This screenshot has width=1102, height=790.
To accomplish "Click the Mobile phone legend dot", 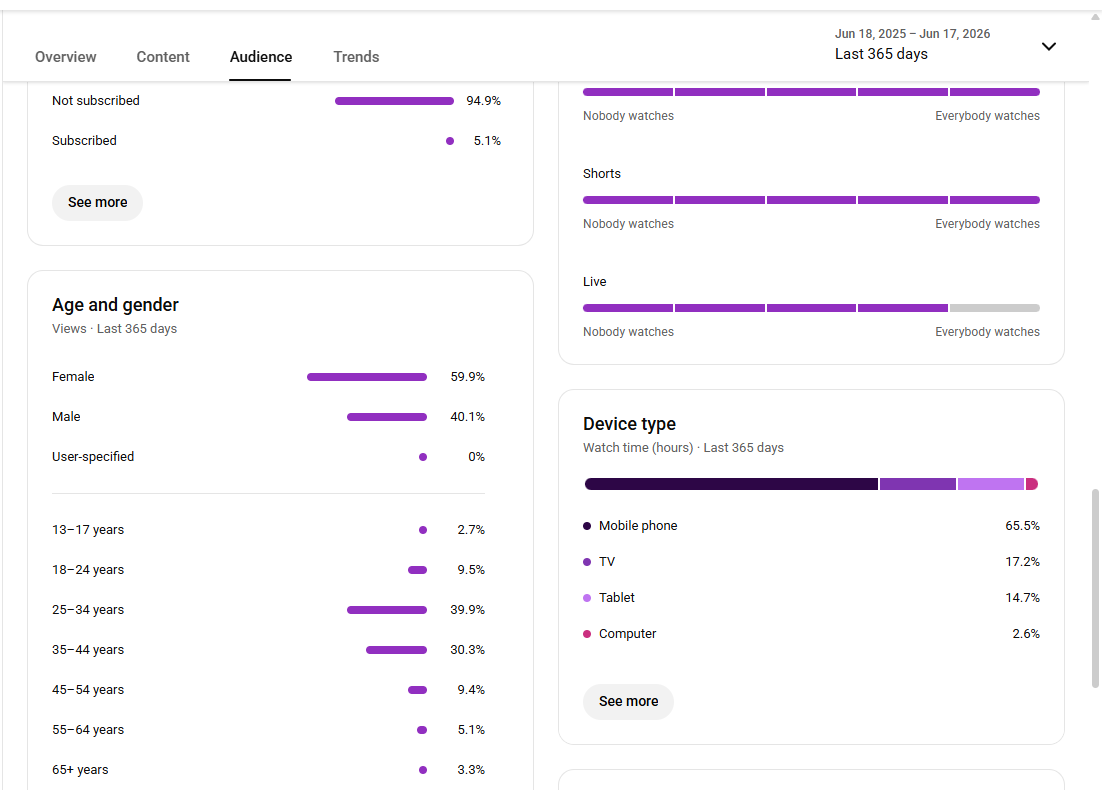I will click(587, 526).
